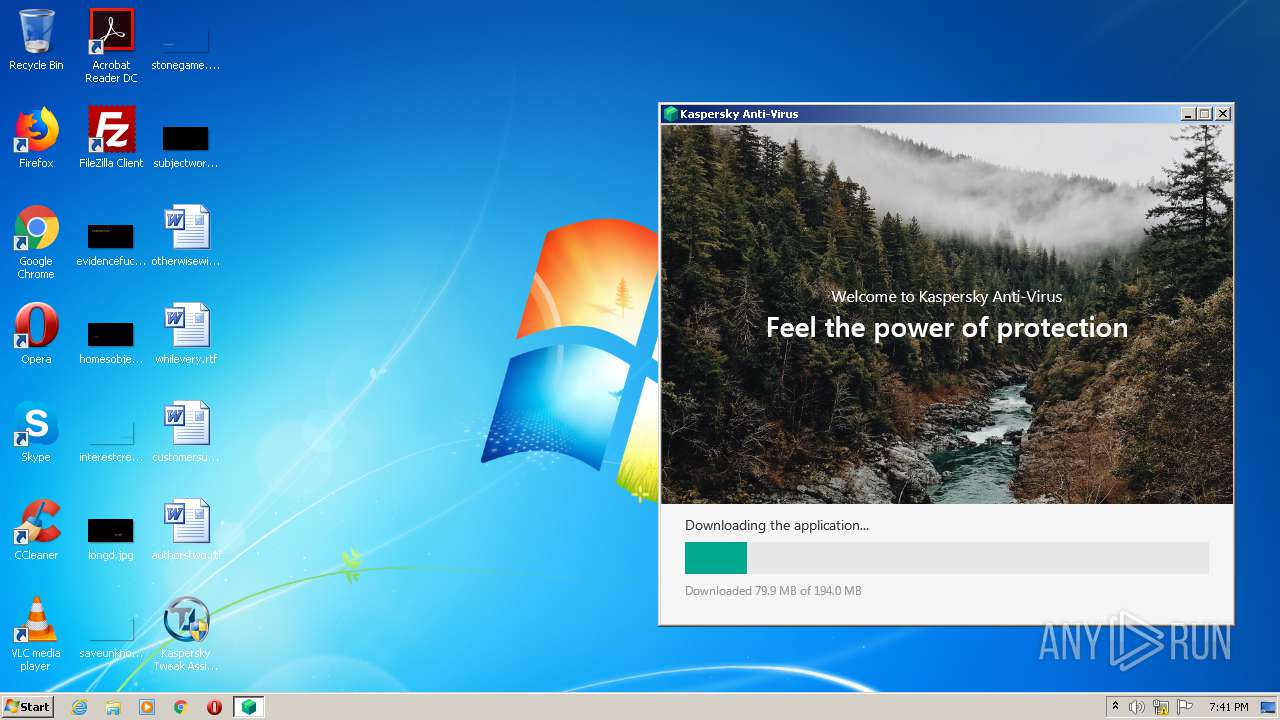Close the Kaspersky Anti-Virus window

coord(1223,114)
